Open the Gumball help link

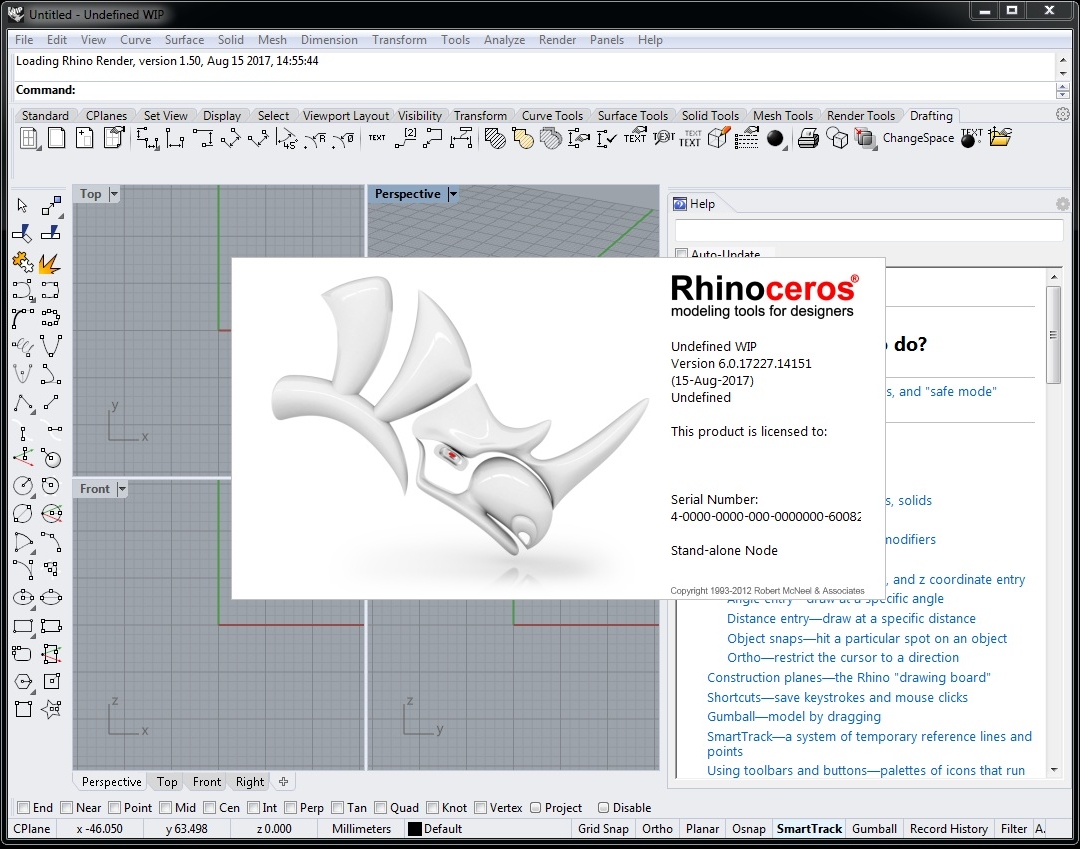point(794,717)
